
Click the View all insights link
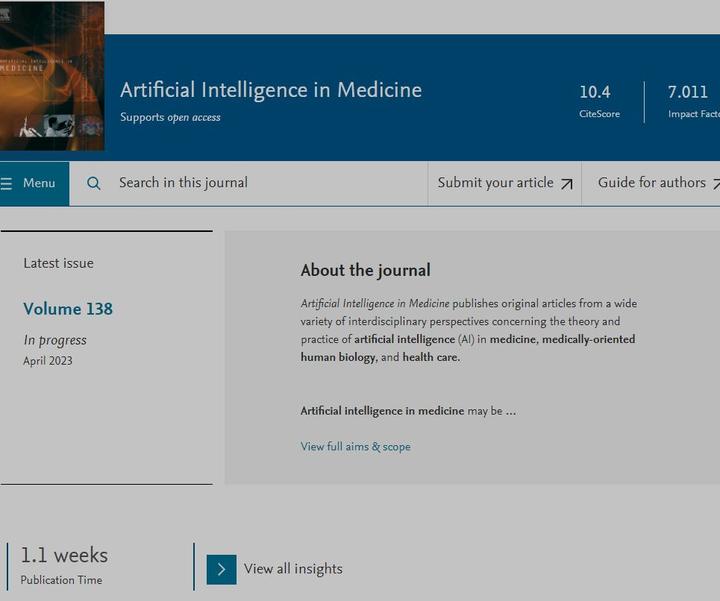click(293, 569)
